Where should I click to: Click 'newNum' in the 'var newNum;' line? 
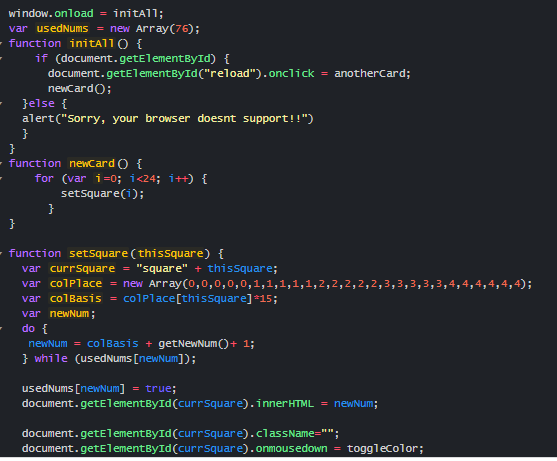coord(69,314)
